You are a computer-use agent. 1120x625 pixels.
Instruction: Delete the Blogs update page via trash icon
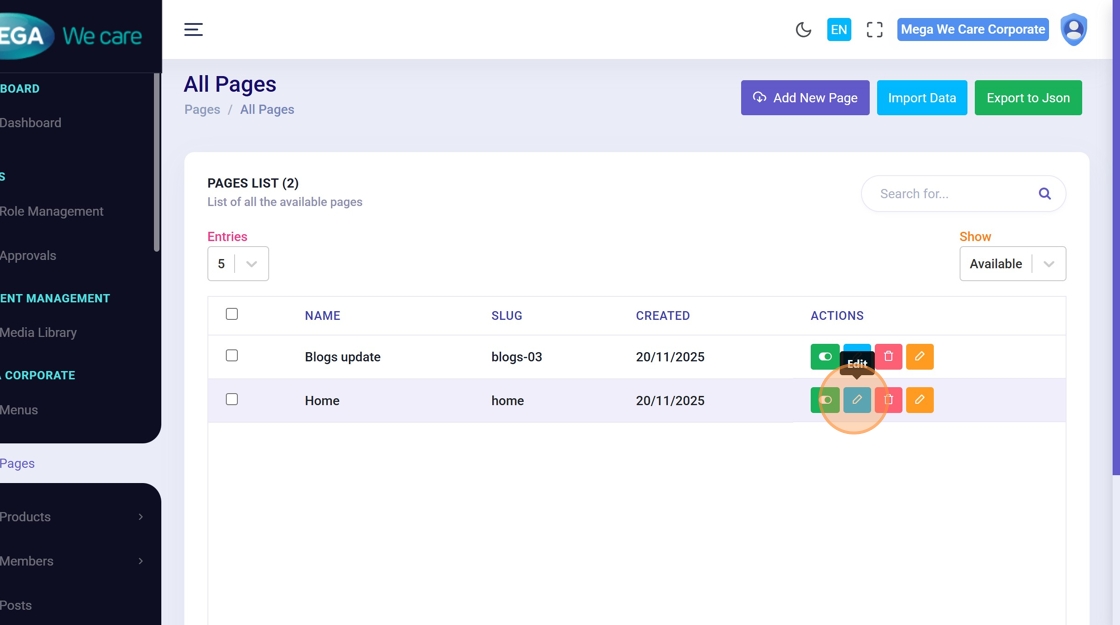coord(888,357)
